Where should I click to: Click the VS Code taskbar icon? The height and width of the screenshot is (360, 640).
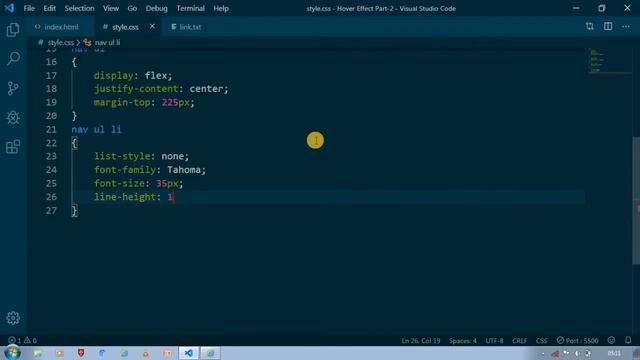(188, 353)
